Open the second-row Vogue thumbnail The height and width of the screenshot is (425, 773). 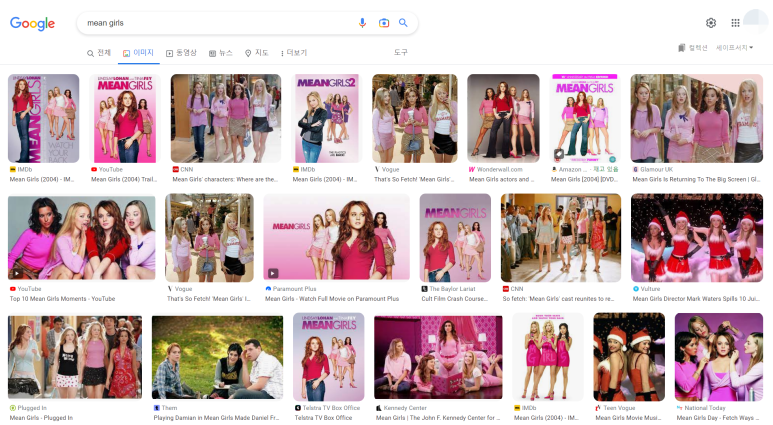[209, 238]
